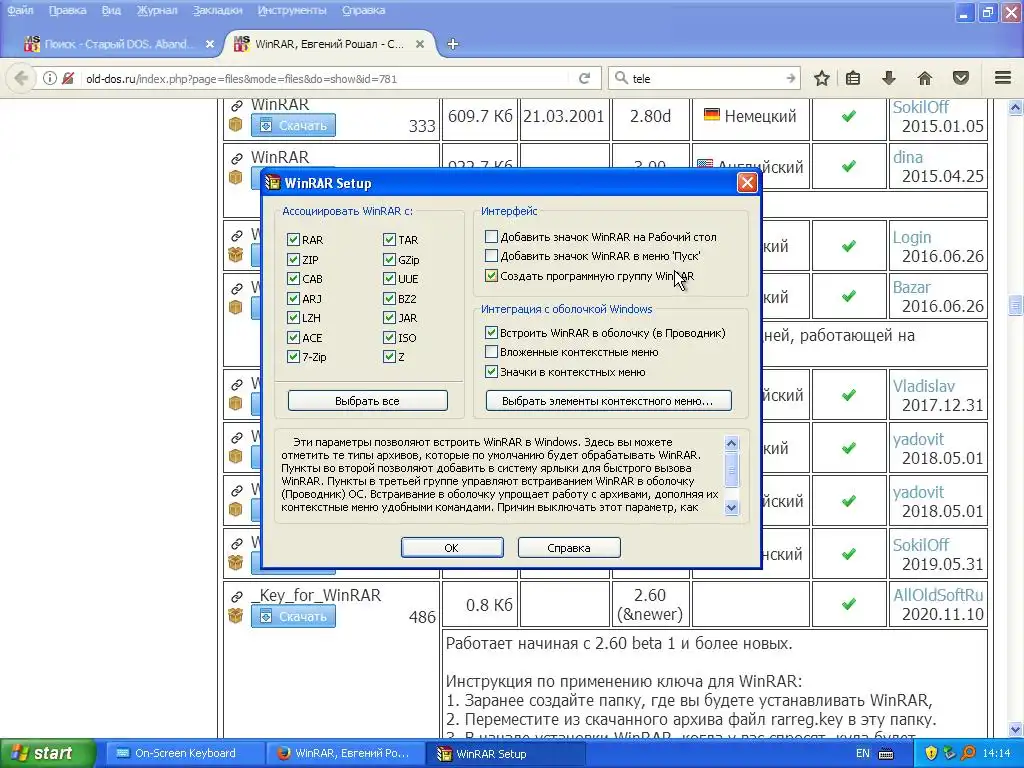Click the package box icon beside _Key_for_WinRAR
The image size is (1024, 768).
(x=236, y=615)
